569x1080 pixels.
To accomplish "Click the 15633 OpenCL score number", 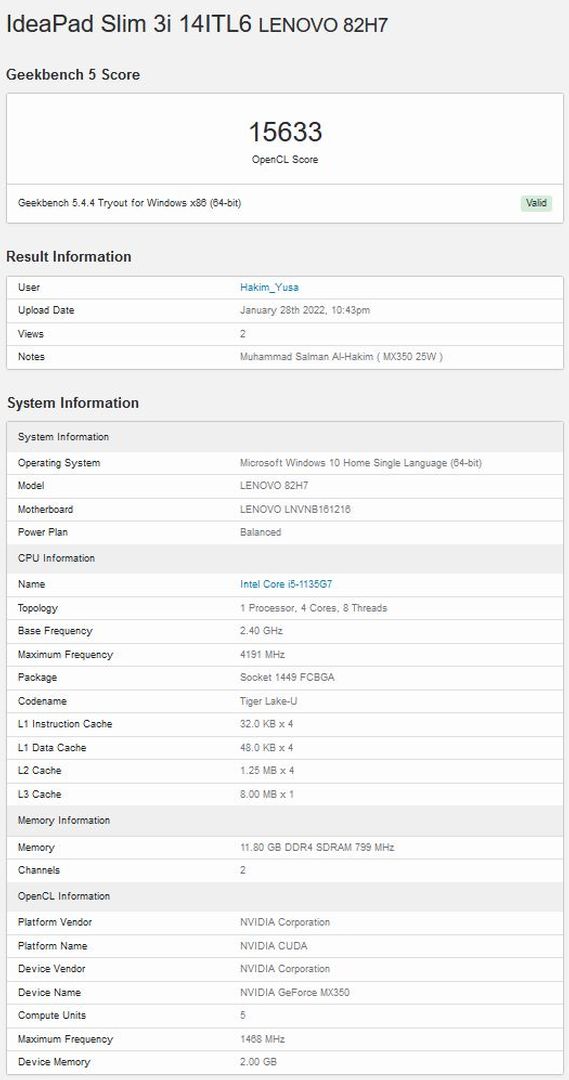I will [284, 132].
